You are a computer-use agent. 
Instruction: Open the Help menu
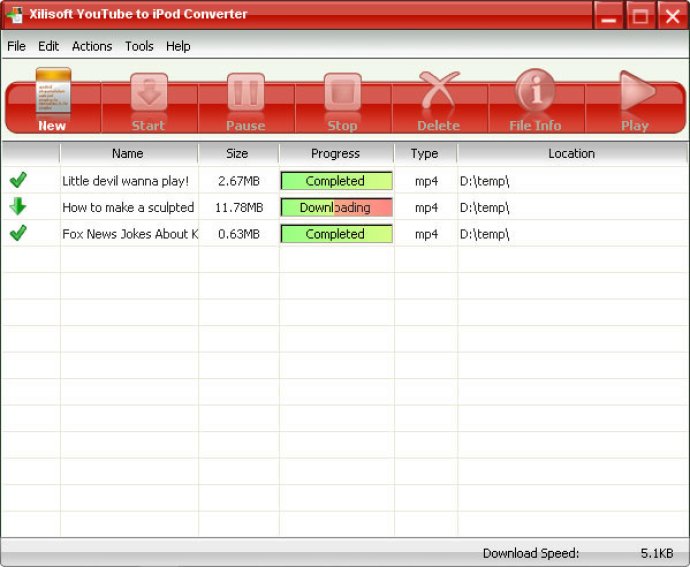(x=178, y=46)
